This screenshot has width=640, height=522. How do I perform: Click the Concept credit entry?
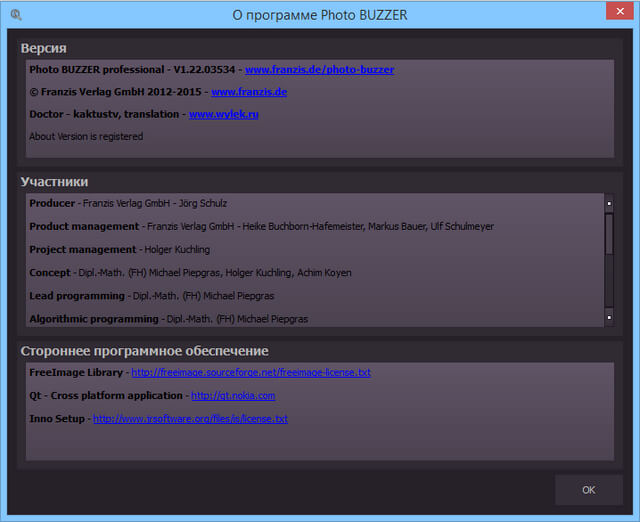tap(190, 272)
